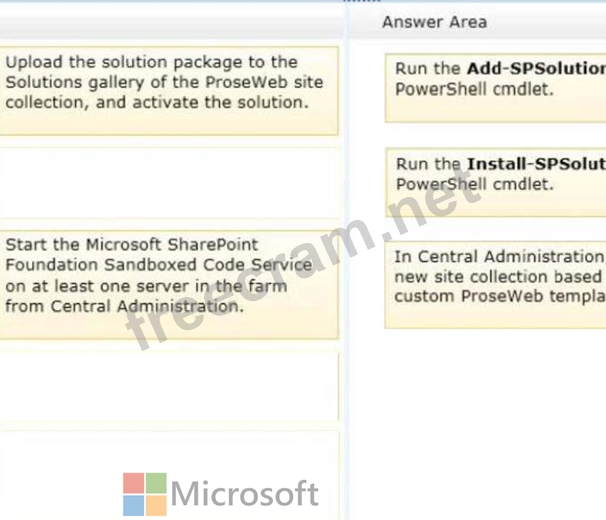Click the Microsoft wordmark text
Viewport: 606px width, 520px height.
pyautogui.click(x=245, y=494)
